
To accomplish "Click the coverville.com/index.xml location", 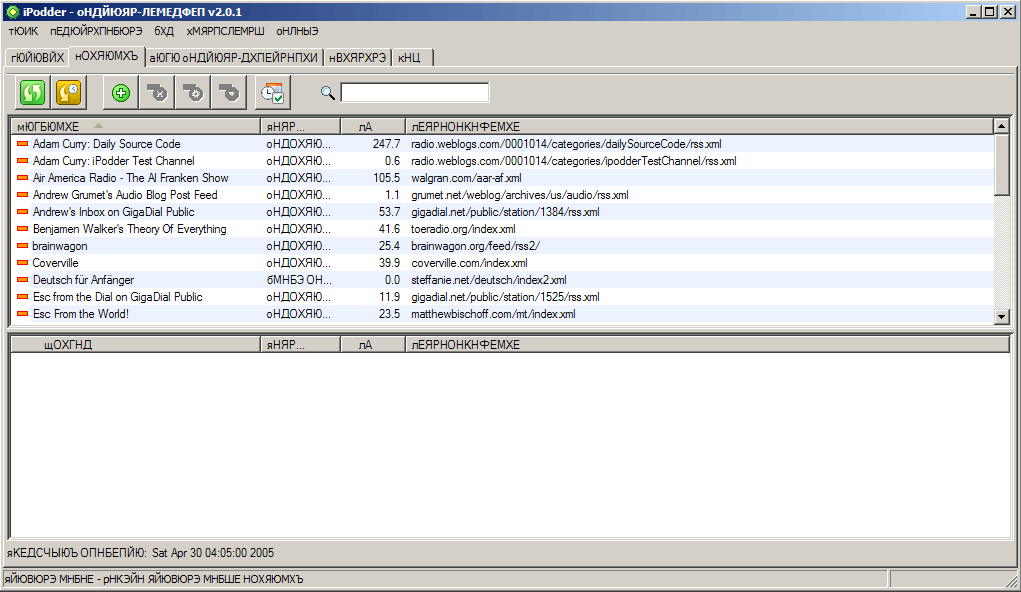I will [x=469, y=262].
